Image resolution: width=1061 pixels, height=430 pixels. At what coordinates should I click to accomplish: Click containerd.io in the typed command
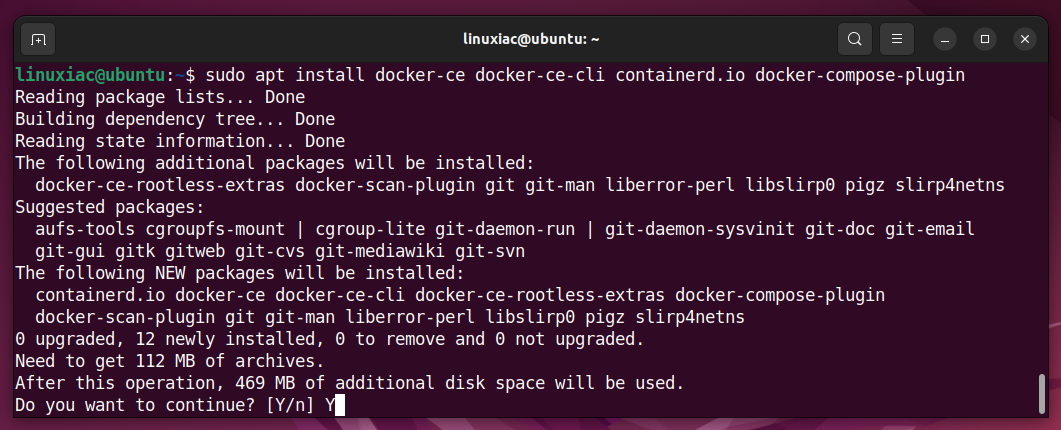[x=681, y=75]
